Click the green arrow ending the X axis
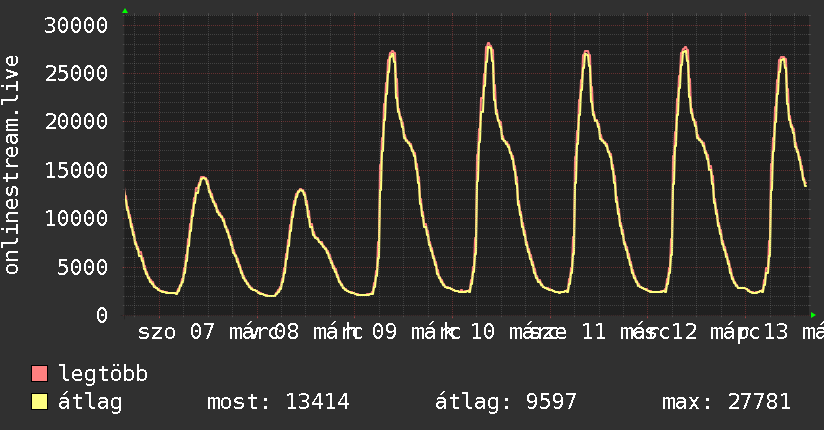The height and width of the screenshot is (430, 824). pos(813,314)
